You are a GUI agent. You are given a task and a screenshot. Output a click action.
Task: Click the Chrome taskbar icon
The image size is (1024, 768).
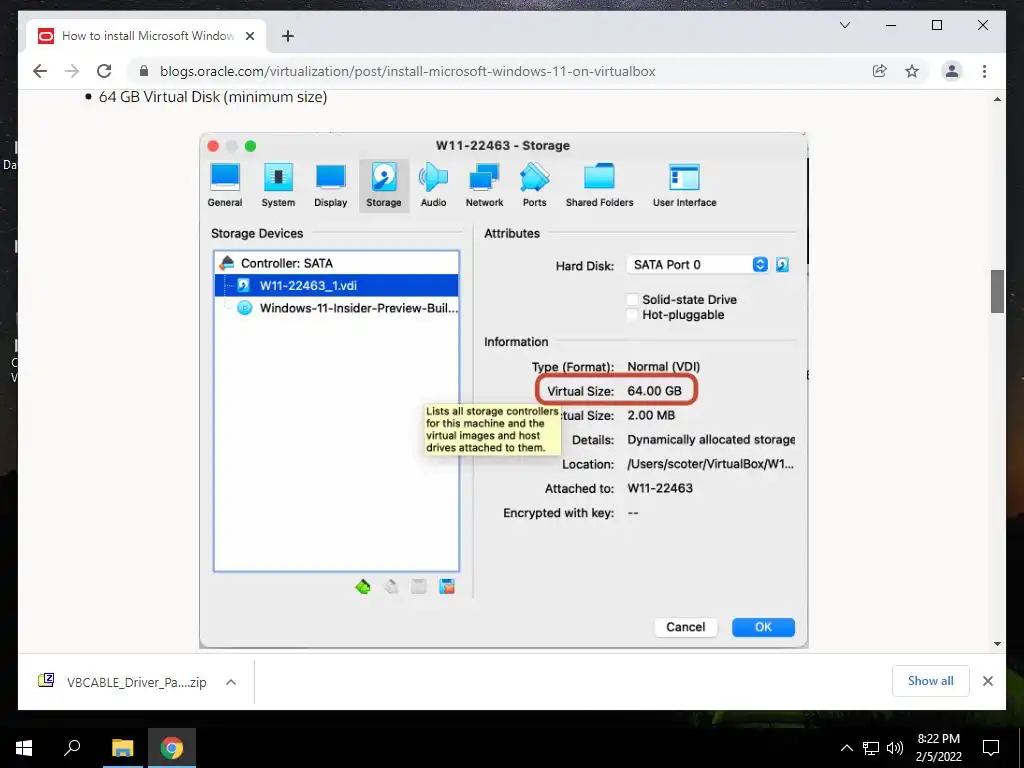(172, 748)
